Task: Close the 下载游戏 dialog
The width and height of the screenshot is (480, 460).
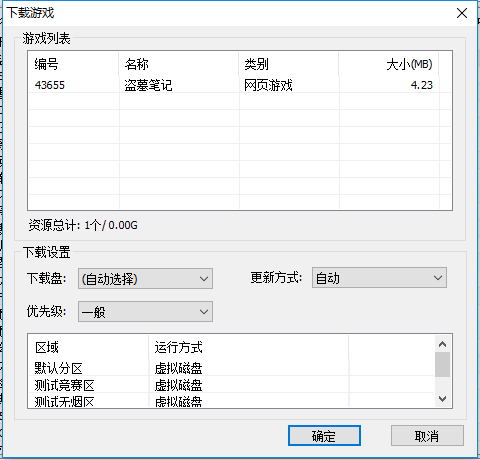Action: tap(462, 13)
